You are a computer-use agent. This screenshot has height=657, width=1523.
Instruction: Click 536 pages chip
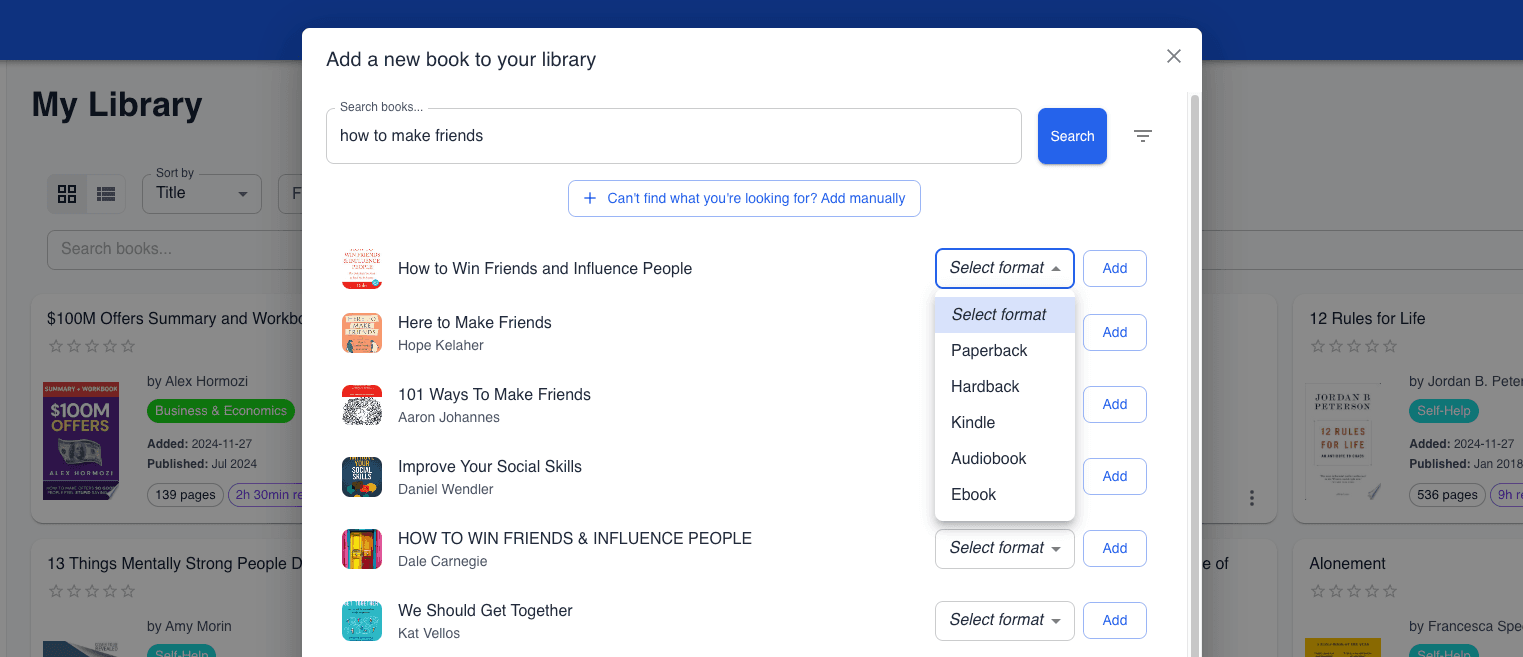click(x=1447, y=495)
